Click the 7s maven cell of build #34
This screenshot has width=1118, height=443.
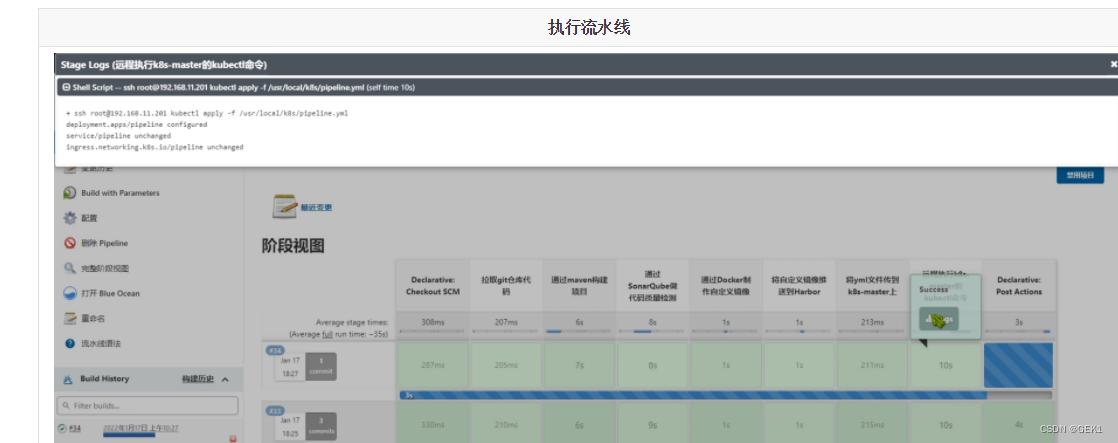point(580,365)
